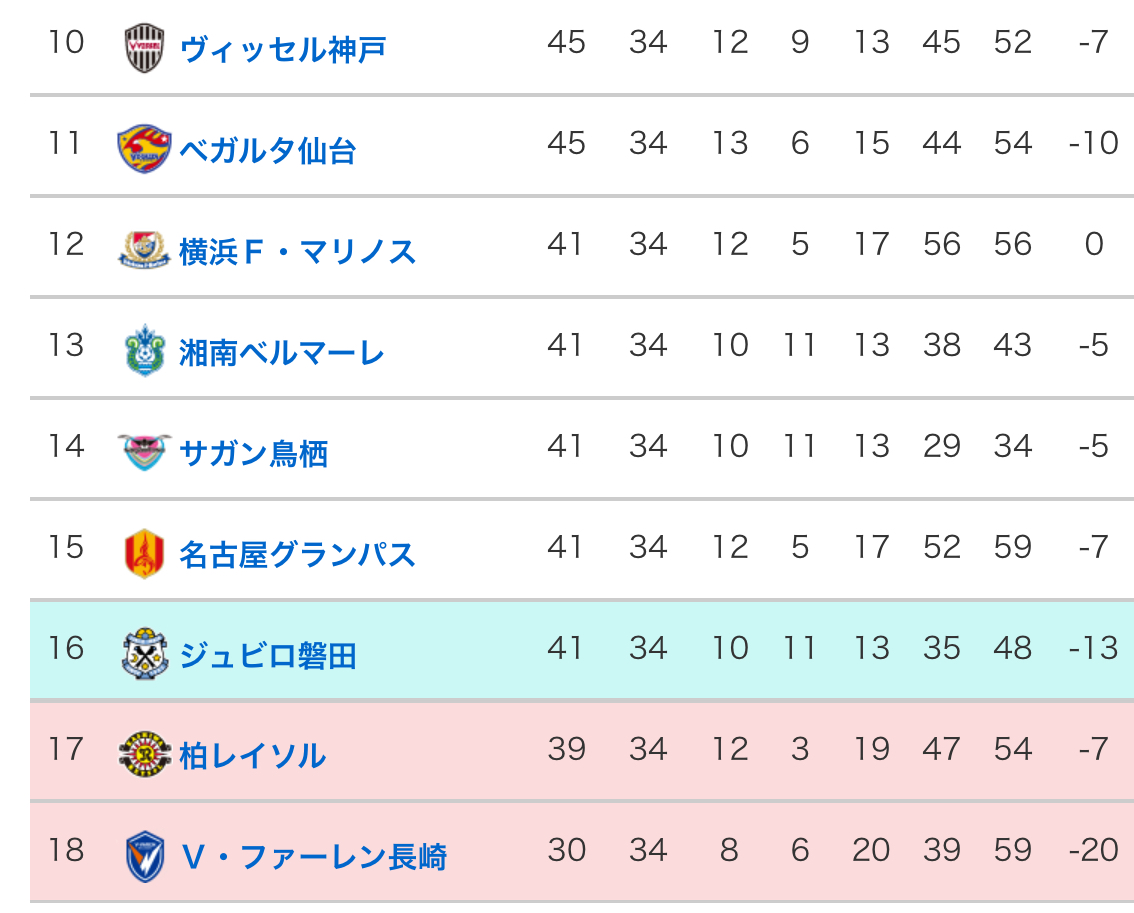Viewport: 1134px width, 913px height.
Task: Click the Kashiwa Reysol club crest
Action: coord(144,754)
